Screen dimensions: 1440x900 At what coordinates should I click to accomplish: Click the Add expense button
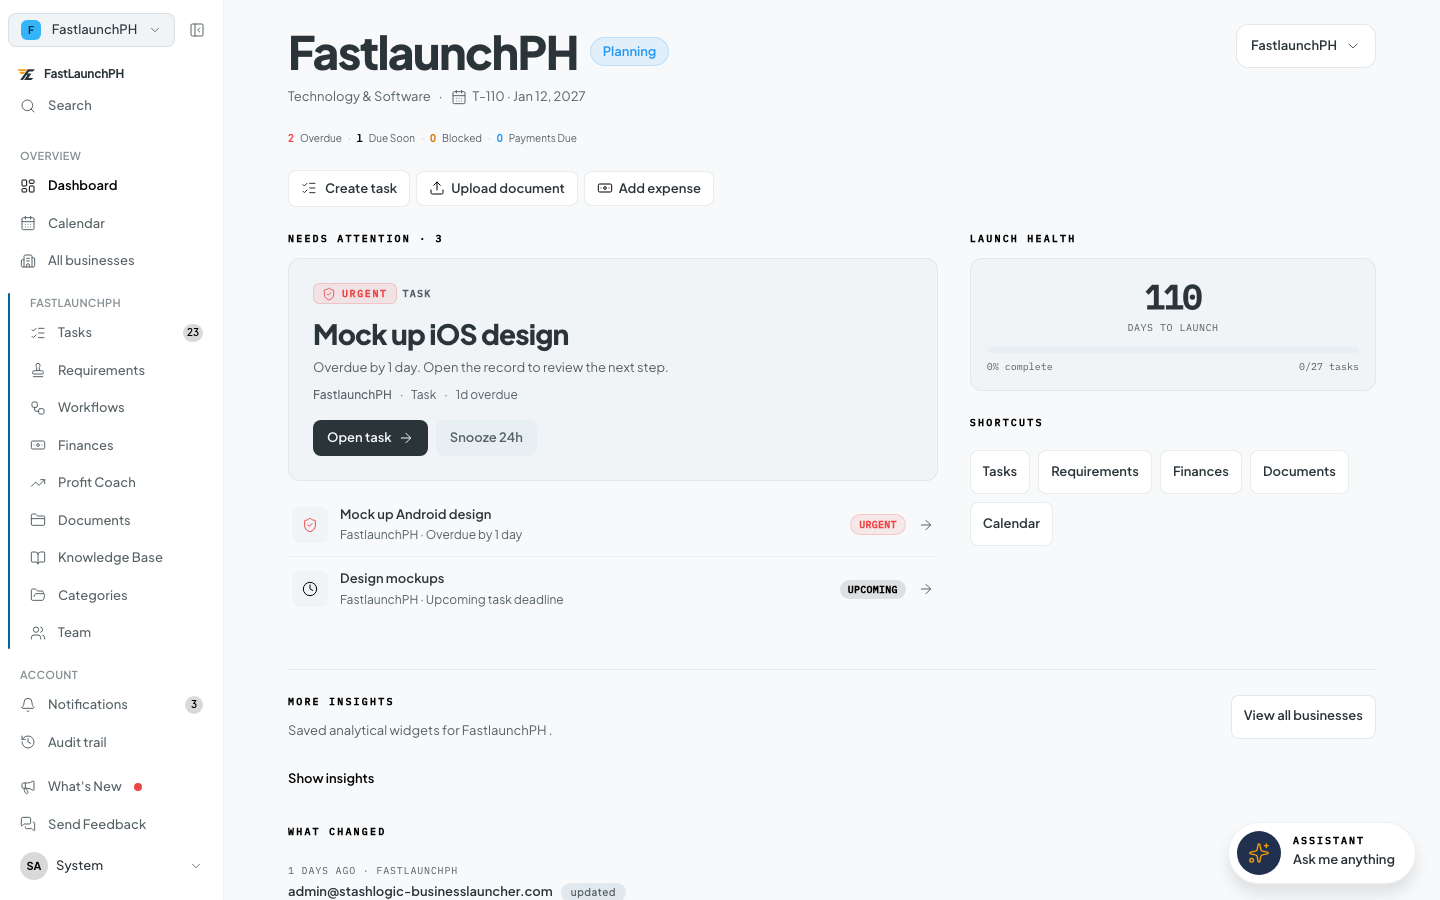[x=649, y=188]
